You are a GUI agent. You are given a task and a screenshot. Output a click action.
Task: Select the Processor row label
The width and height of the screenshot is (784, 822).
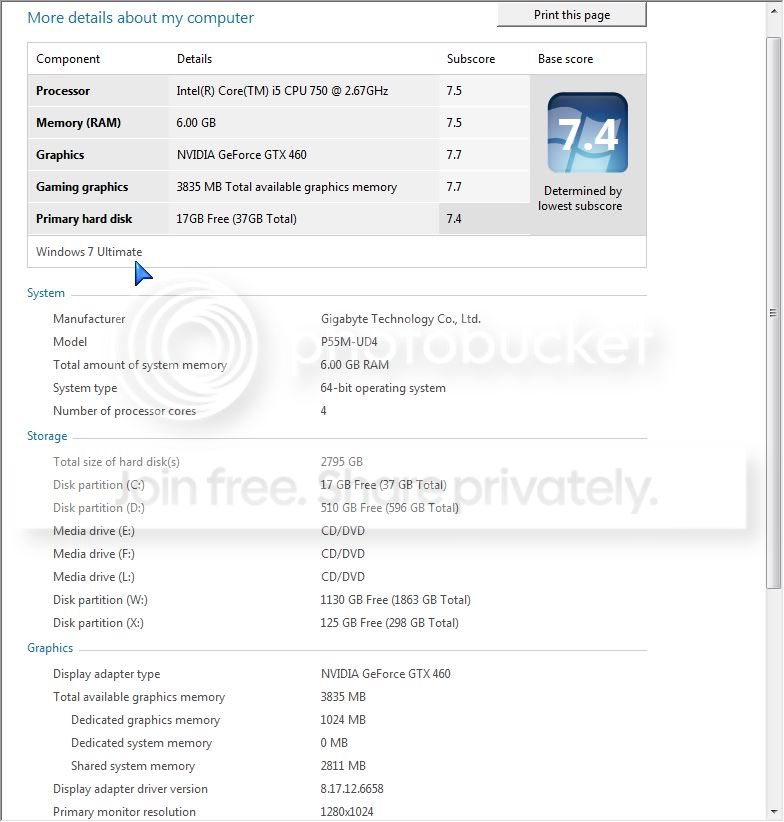[63, 91]
